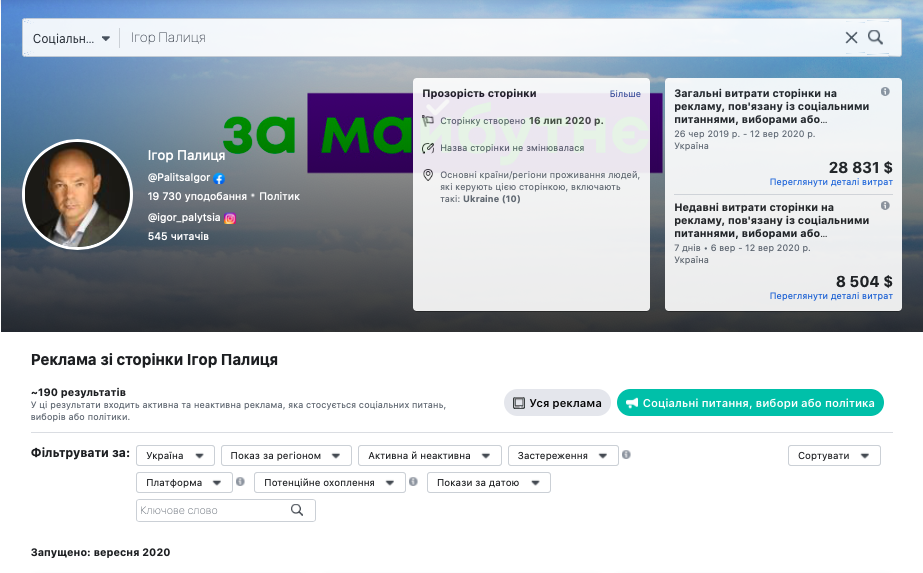Image resolution: width=923 pixels, height=573 pixels.
Task: Open the Соціальн... category dropdown
Action: [x=70, y=38]
